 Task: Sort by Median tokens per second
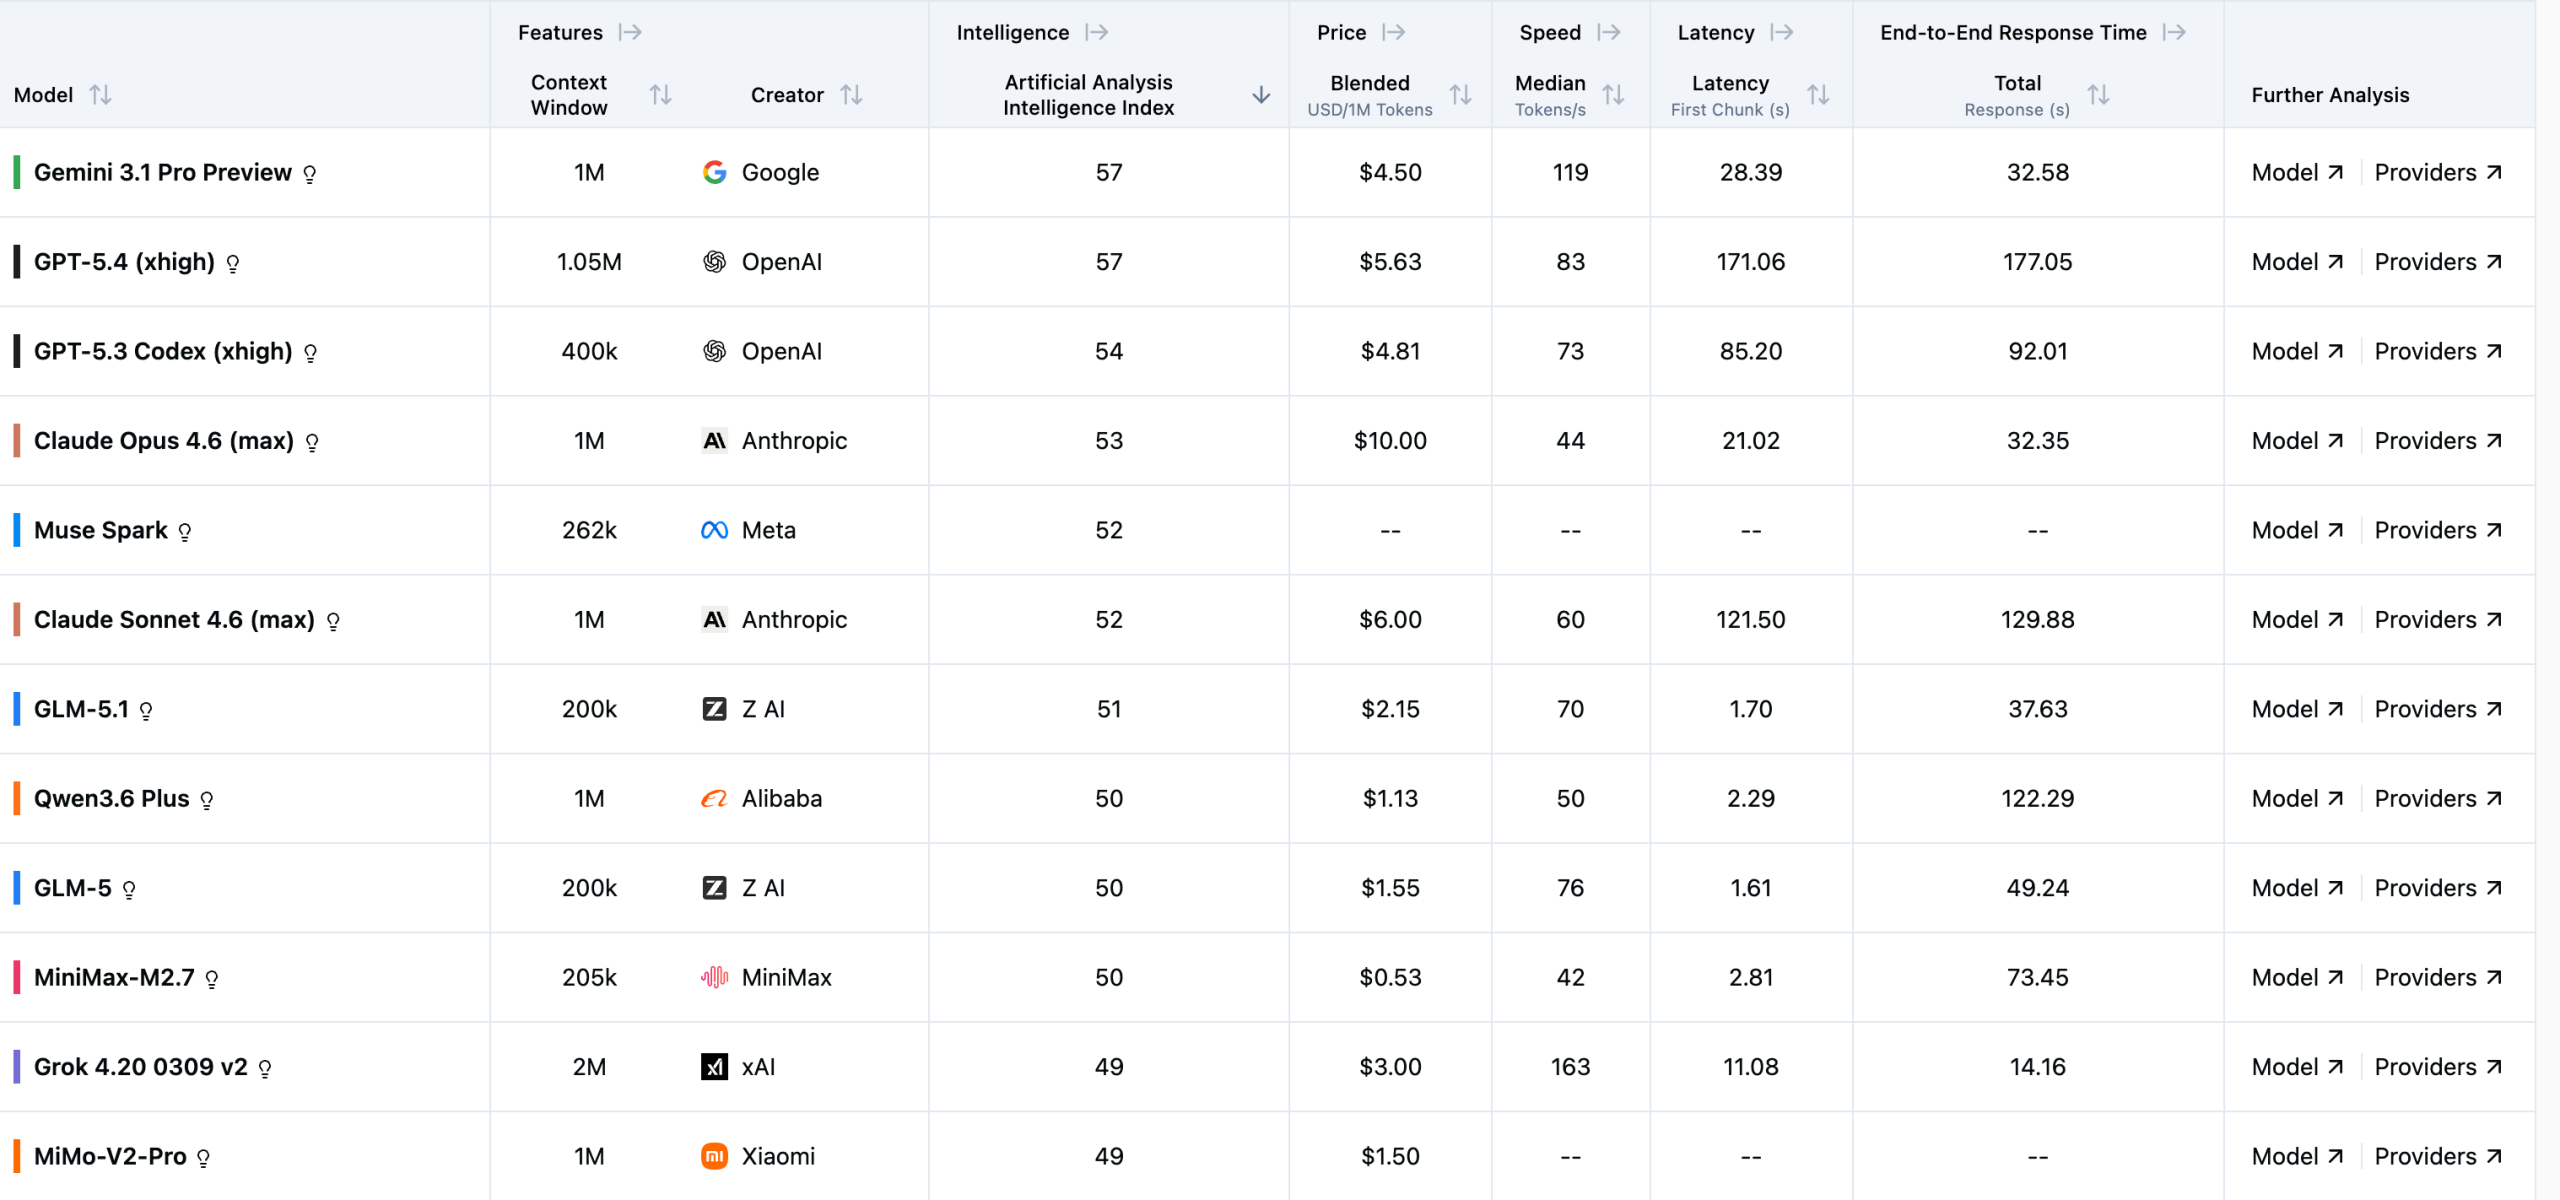click(x=1613, y=95)
